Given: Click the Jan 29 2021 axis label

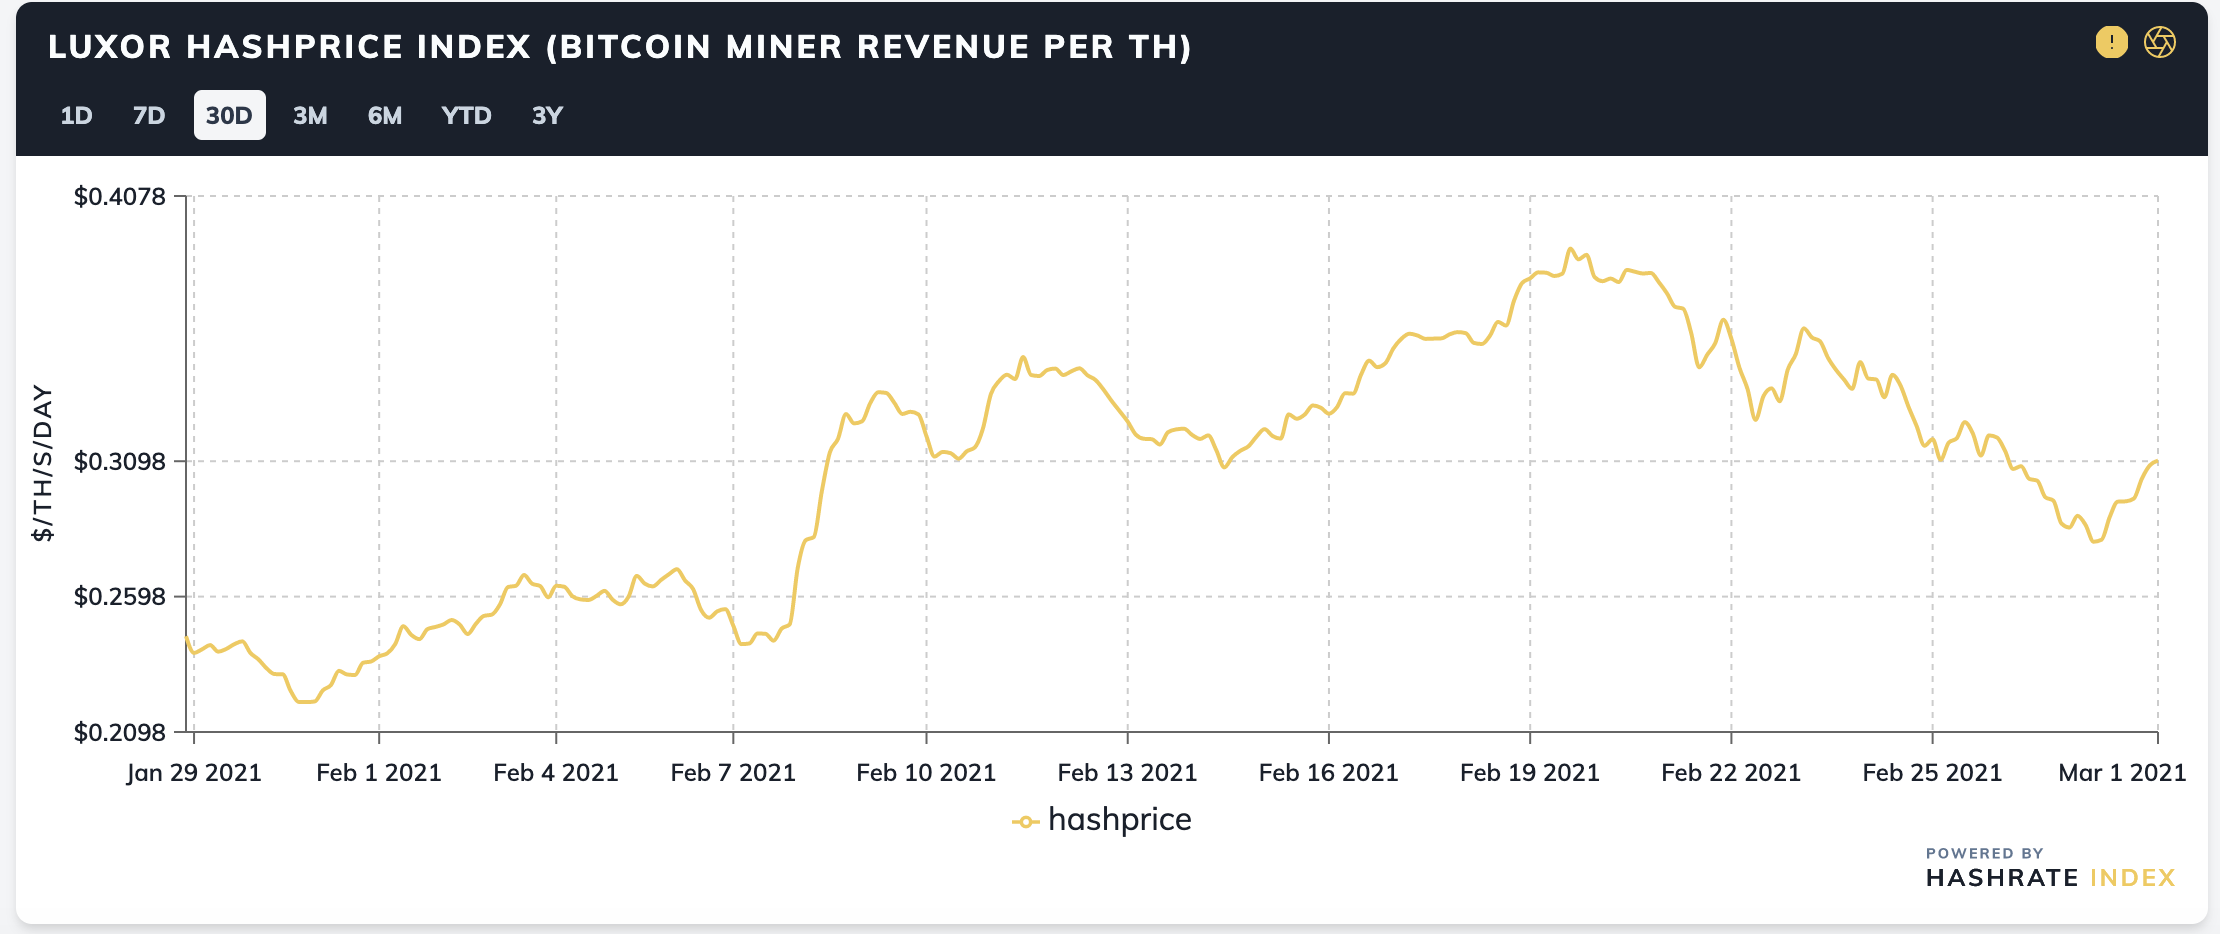Looking at the screenshot, I should click(x=194, y=773).
